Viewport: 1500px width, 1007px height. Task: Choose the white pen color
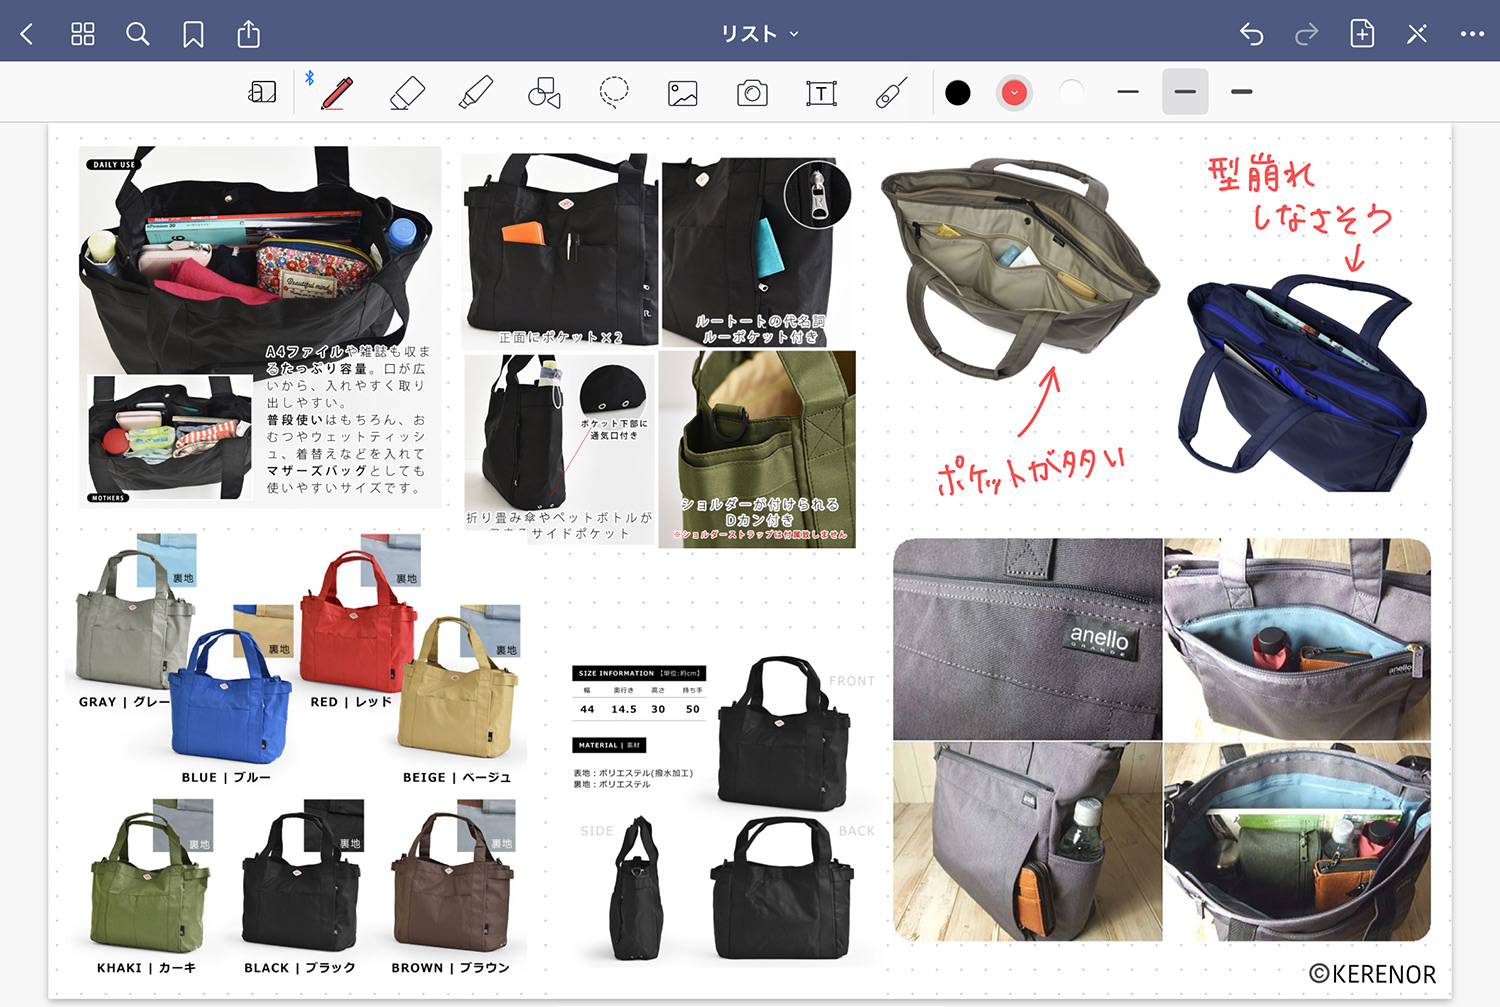1071,93
